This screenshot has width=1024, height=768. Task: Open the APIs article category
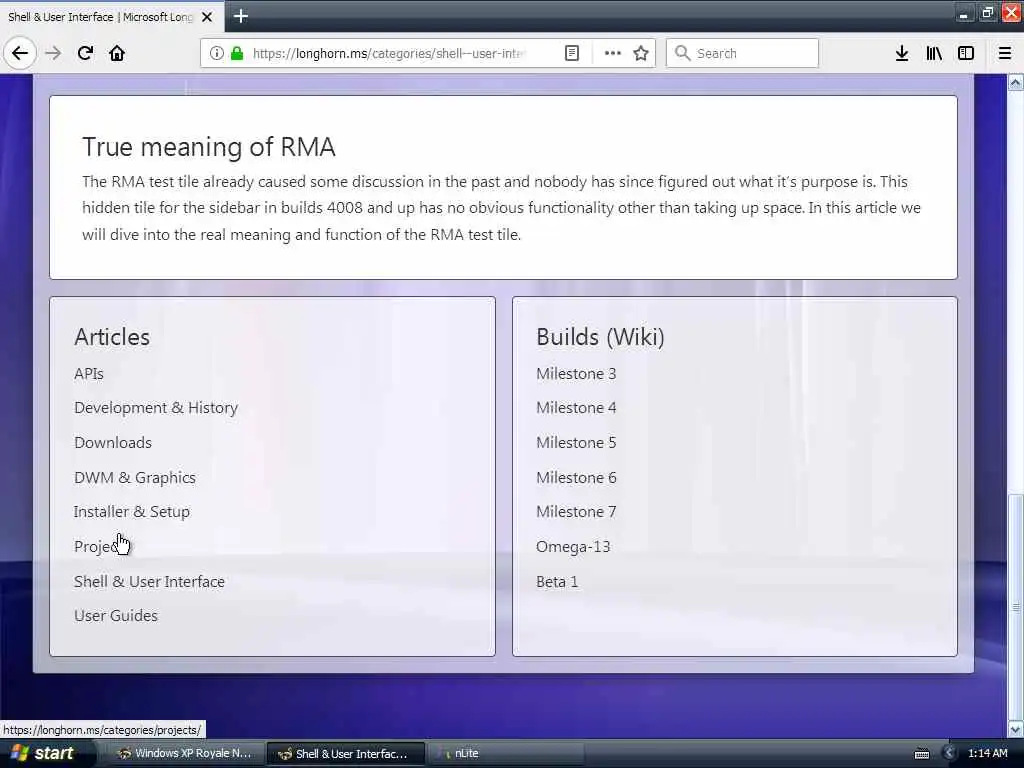click(89, 374)
